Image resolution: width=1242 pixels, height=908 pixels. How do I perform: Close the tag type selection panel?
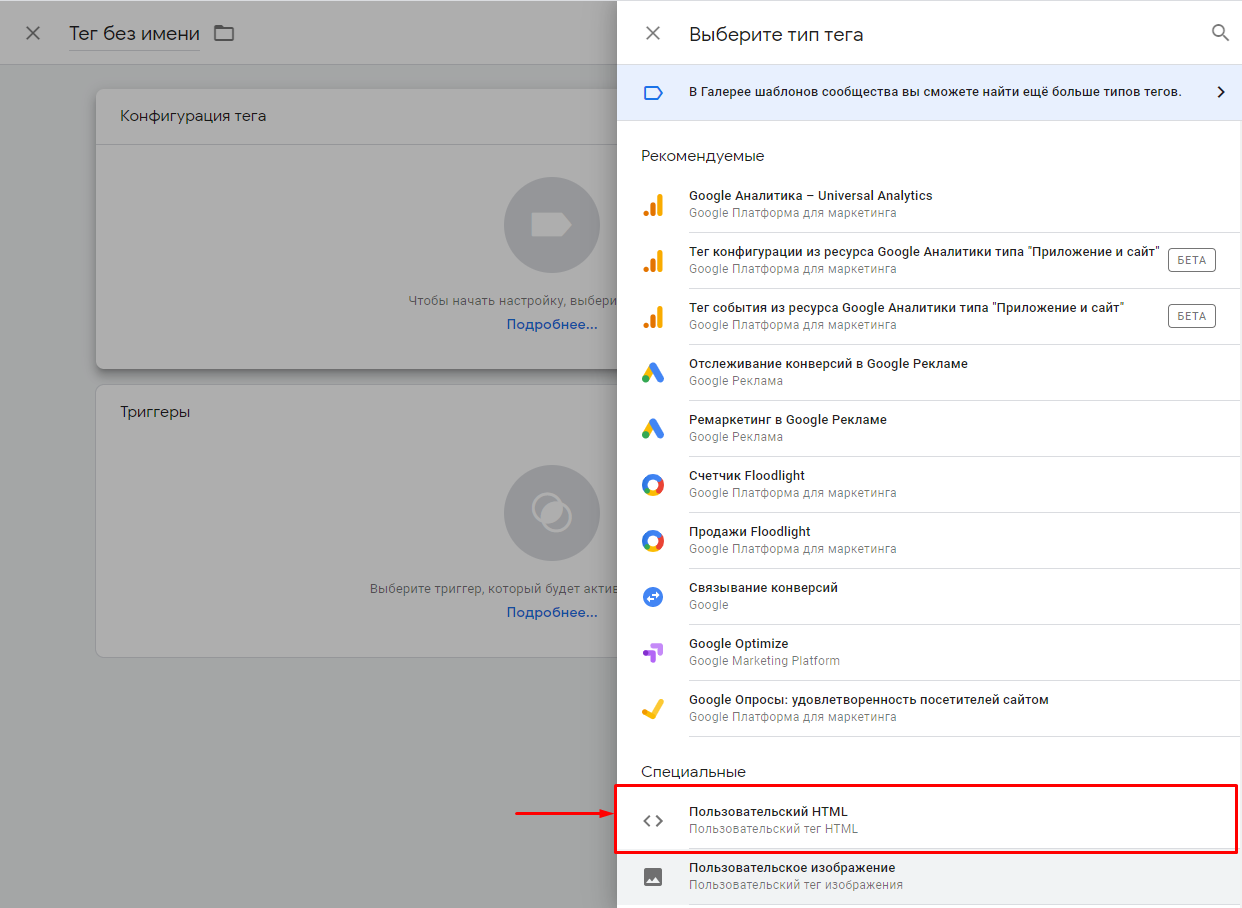coord(653,33)
